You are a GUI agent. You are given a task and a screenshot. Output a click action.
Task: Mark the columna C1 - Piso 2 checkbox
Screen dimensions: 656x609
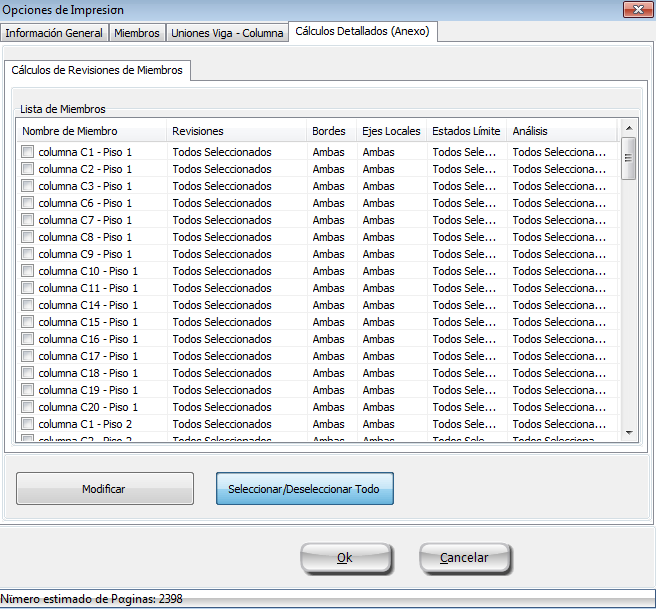click(28, 424)
